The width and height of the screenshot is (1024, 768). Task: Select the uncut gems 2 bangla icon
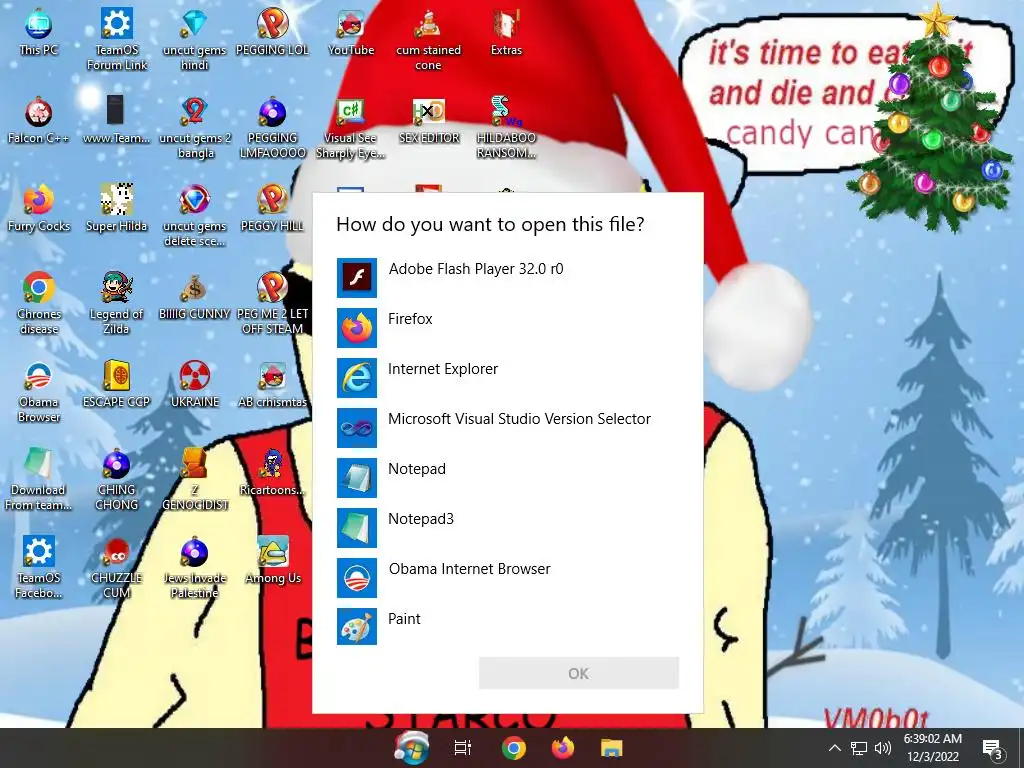[x=195, y=127]
